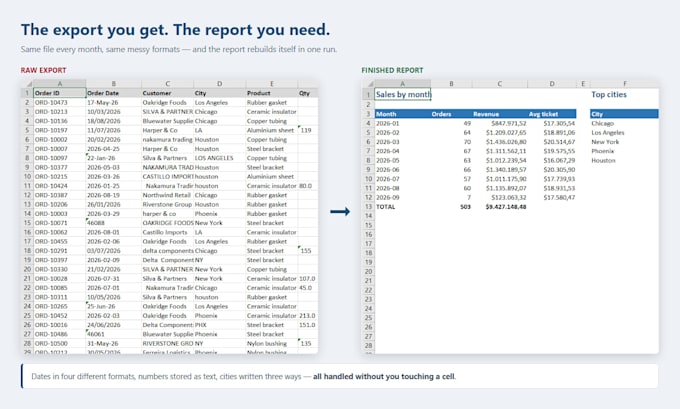Select the Qty cell 213.0
The height and width of the screenshot is (409, 680).
[x=308, y=316]
